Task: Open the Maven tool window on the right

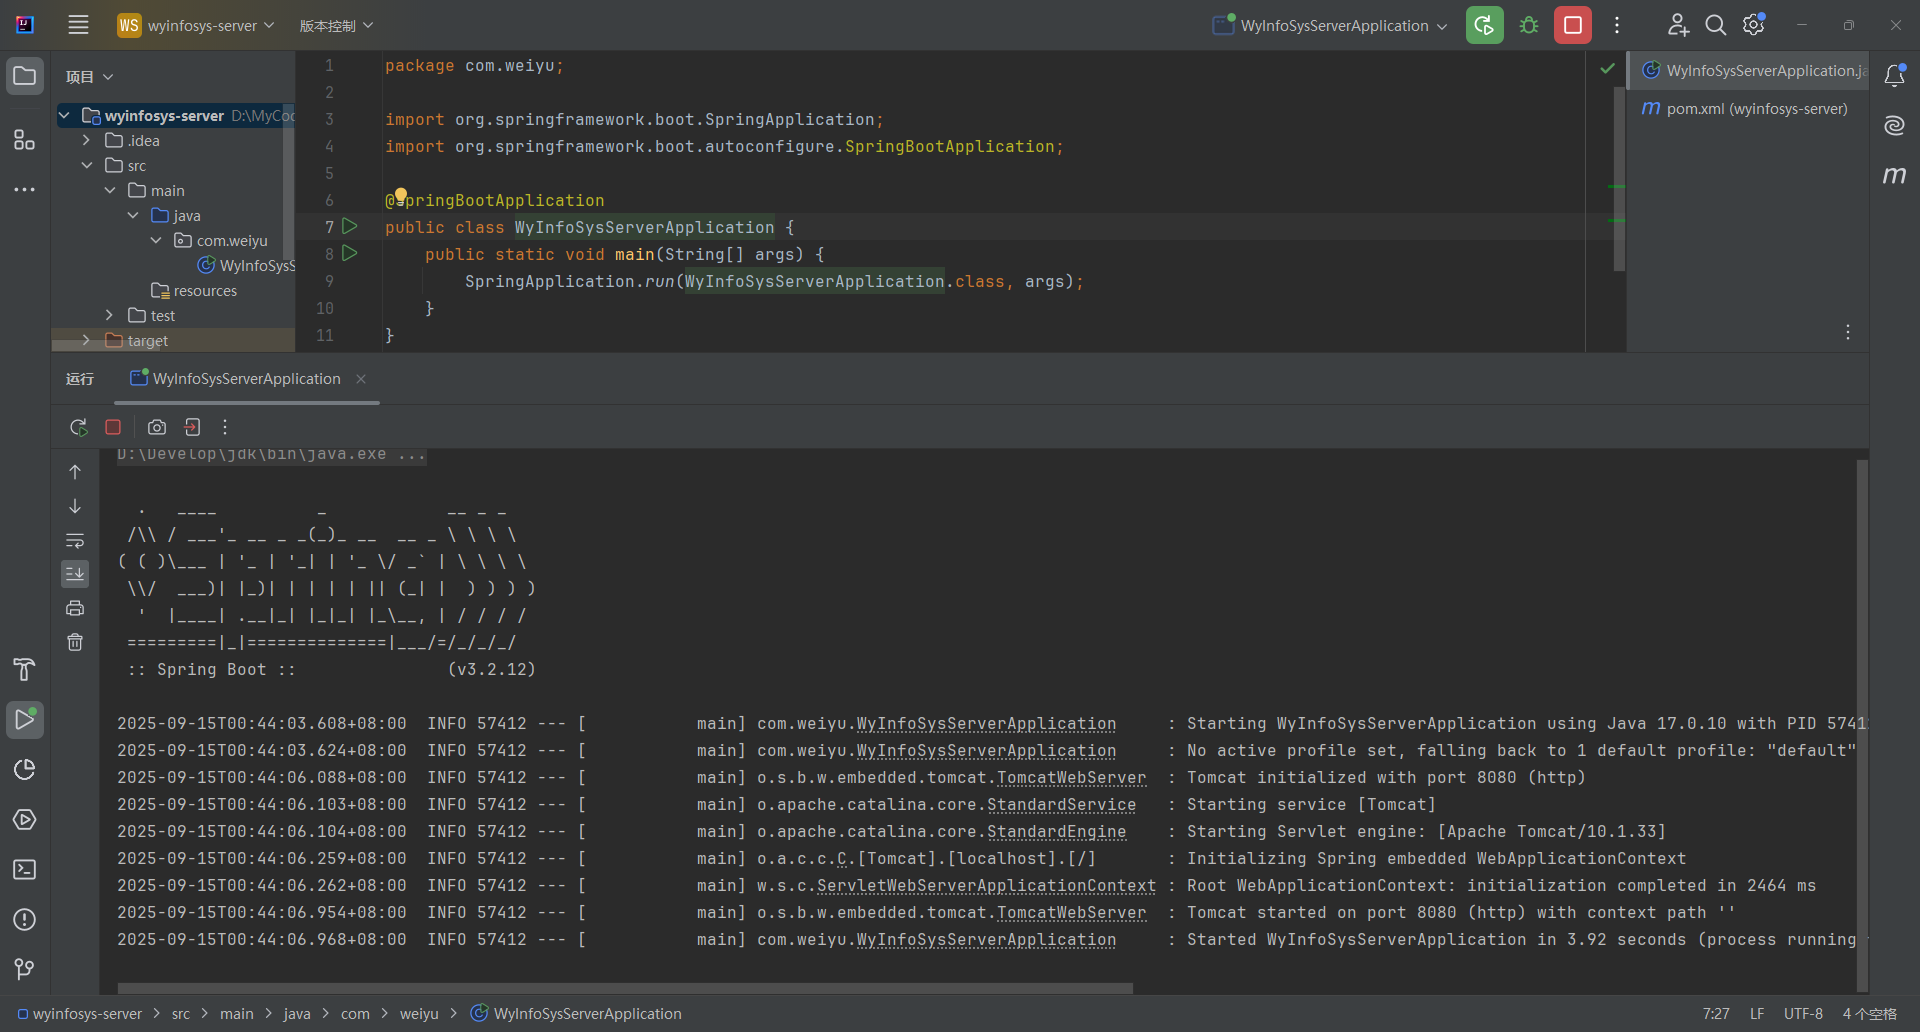Action: tap(1895, 176)
